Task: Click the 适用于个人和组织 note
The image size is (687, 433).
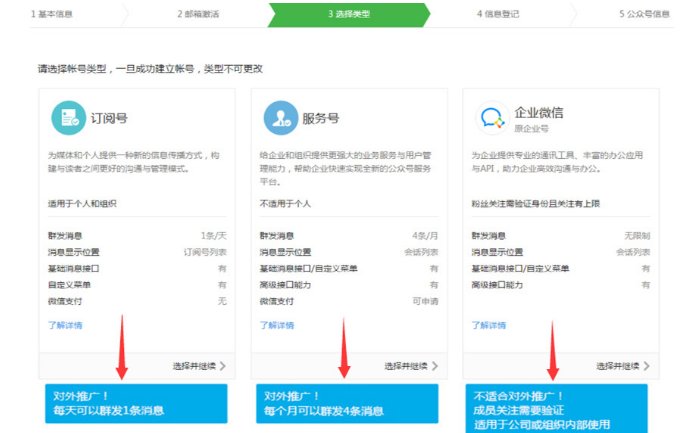Action: [x=82, y=204]
